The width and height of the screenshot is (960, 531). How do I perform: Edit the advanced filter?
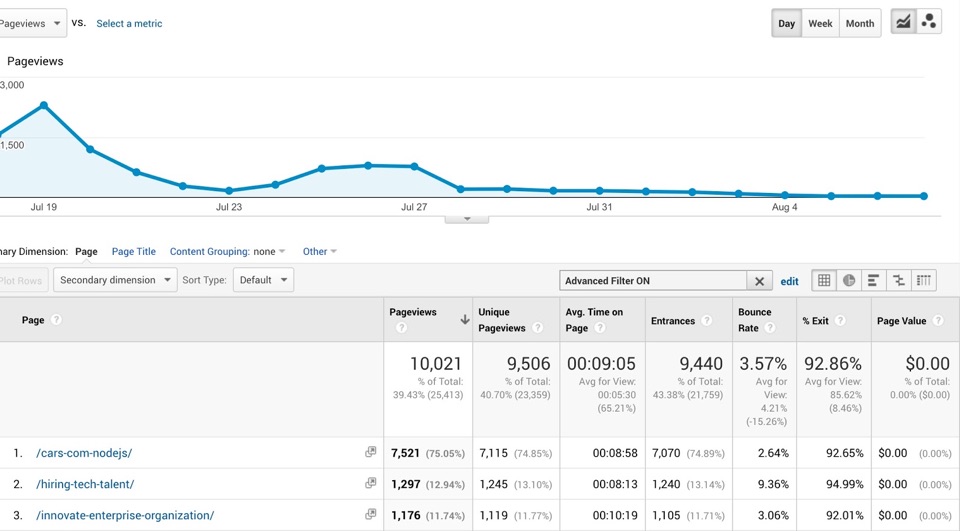789,281
